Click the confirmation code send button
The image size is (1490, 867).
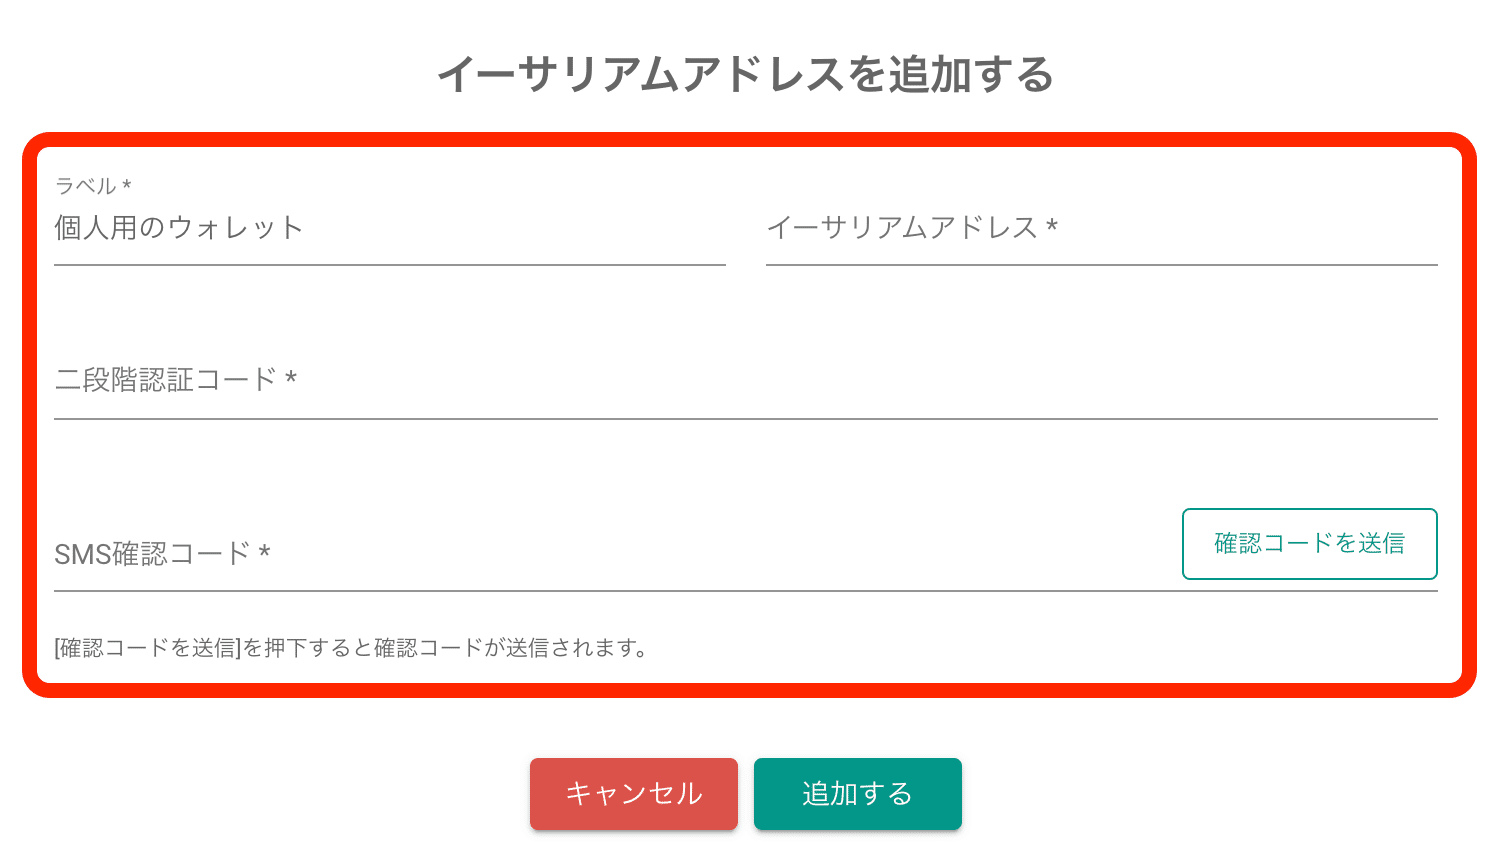coord(1309,543)
